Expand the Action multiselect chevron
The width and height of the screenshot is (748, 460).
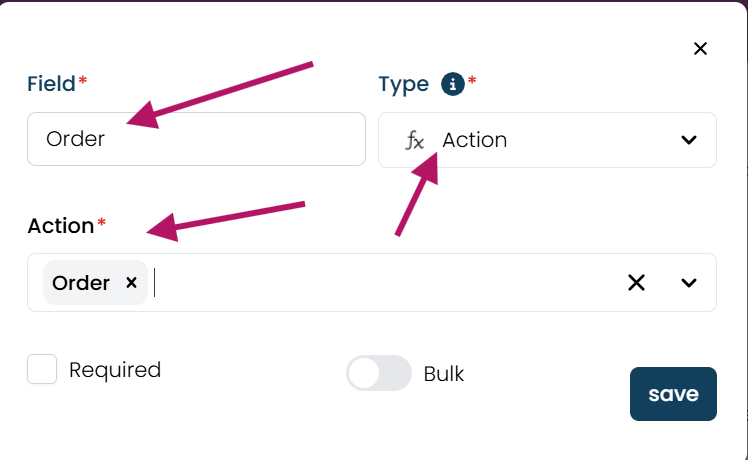[x=689, y=283]
